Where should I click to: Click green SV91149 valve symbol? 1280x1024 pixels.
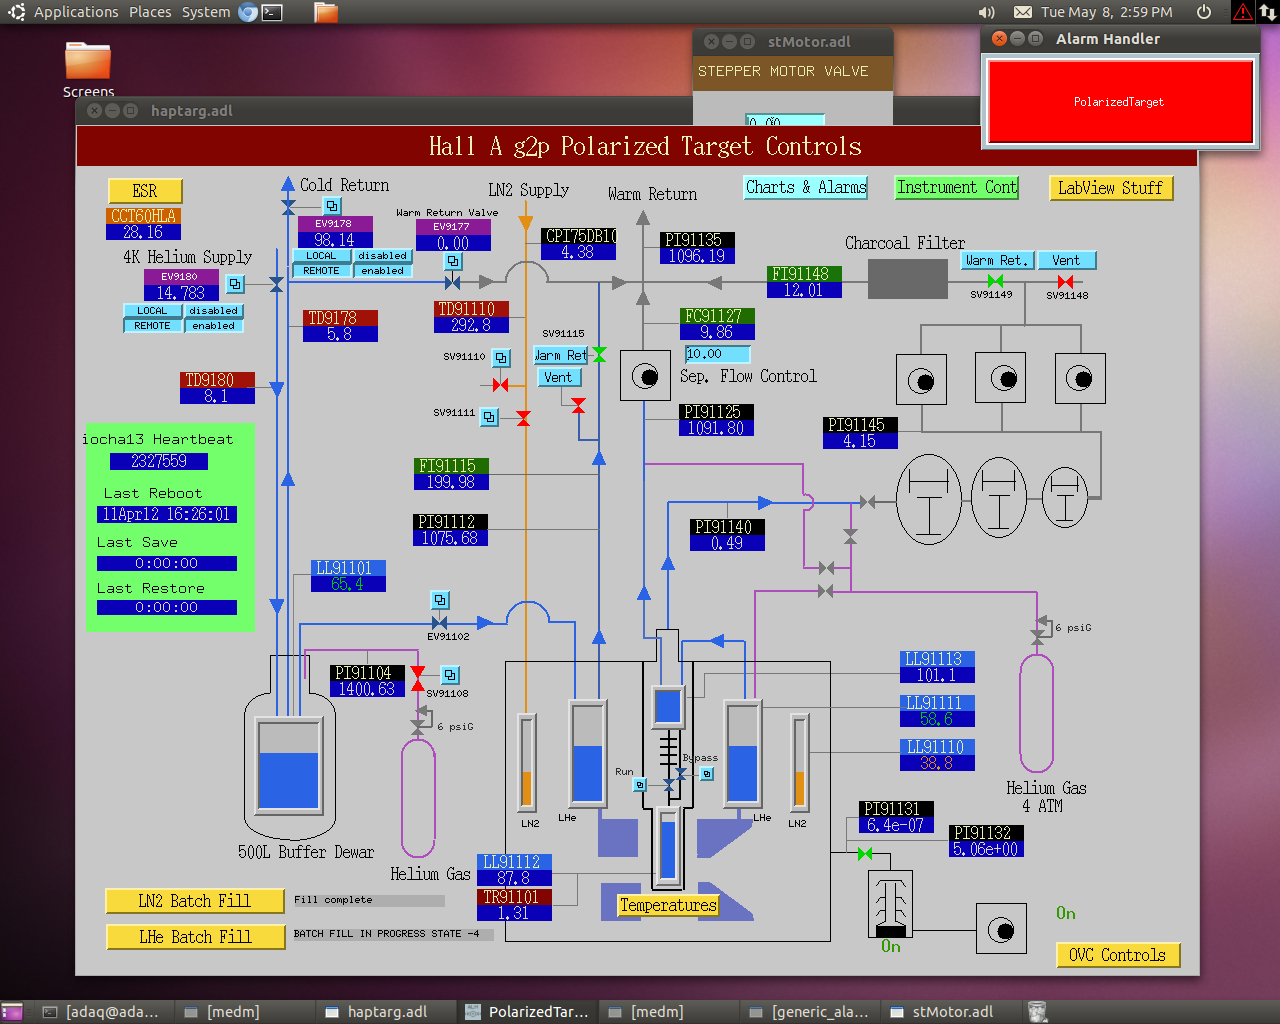click(x=995, y=281)
